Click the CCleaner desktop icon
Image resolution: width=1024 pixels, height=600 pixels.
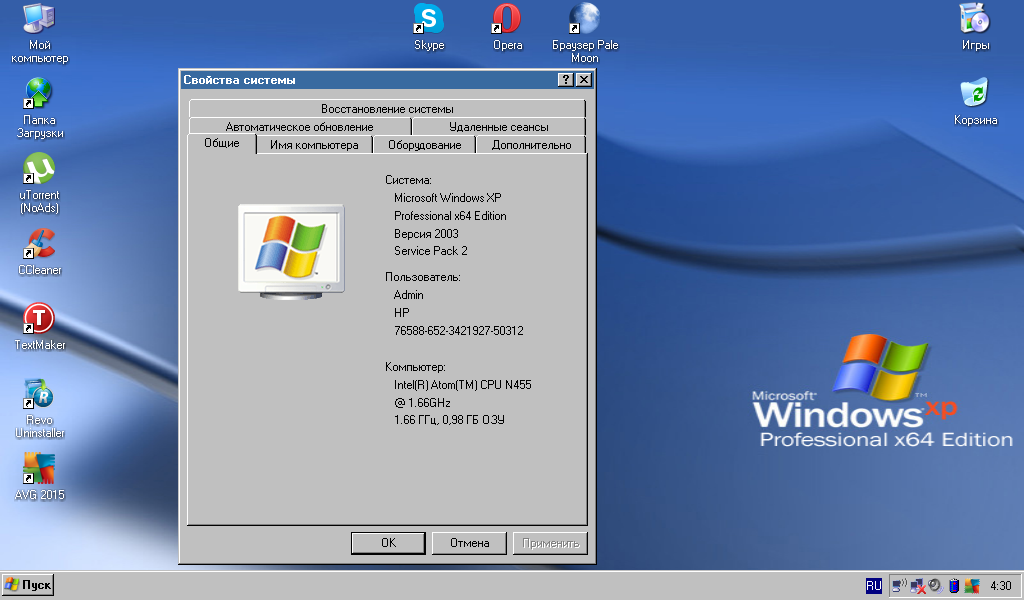(39, 243)
